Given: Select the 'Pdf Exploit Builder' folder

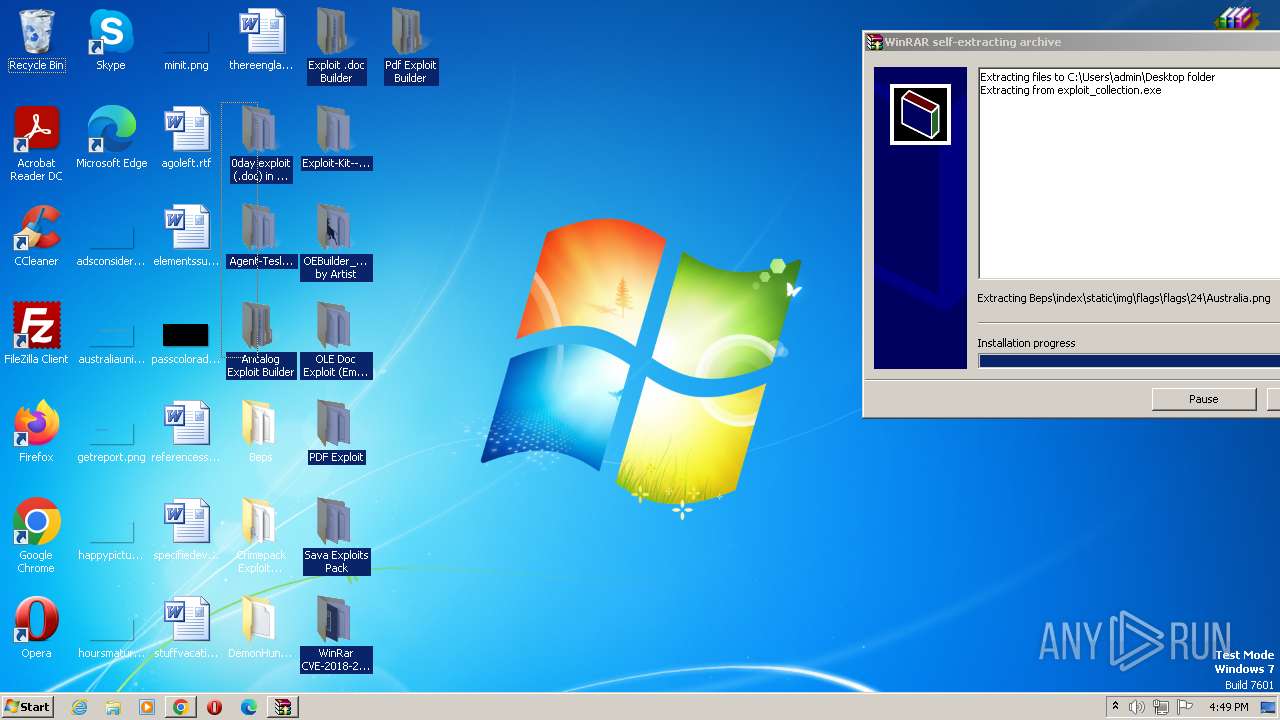Looking at the screenshot, I should pyautogui.click(x=410, y=46).
